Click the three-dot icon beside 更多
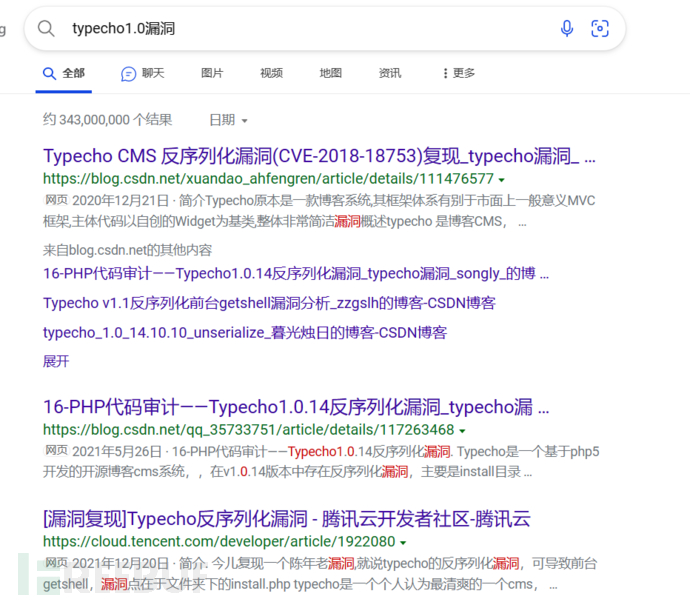 (x=445, y=73)
